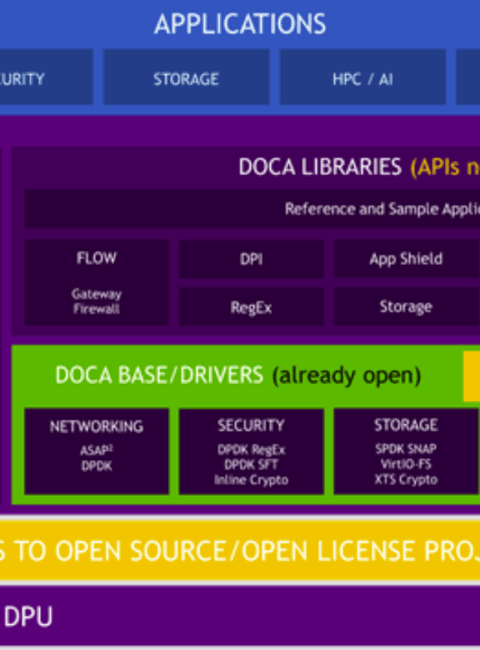480x650 pixels.
Task: Click the DPDK SFT text
Action: click(251, 465)
